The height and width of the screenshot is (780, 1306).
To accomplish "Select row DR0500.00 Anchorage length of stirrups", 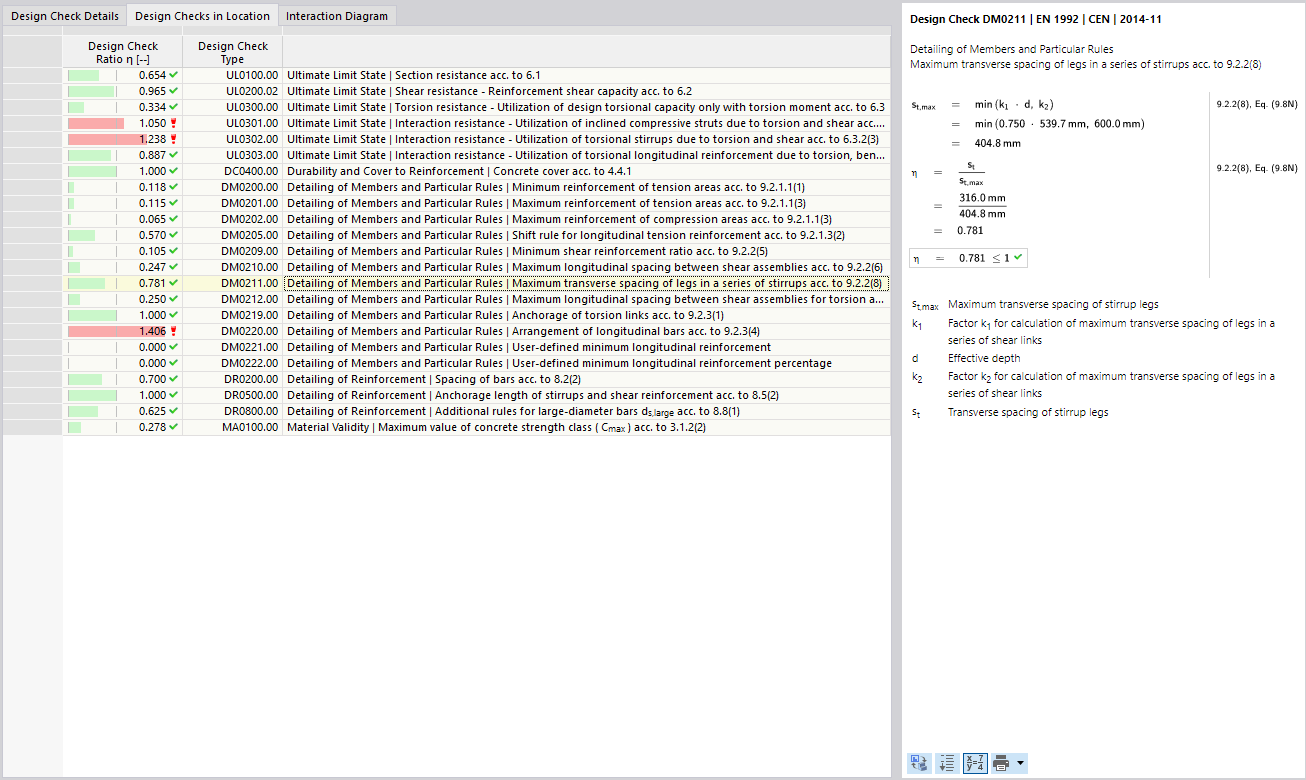I will click(476, 395).
